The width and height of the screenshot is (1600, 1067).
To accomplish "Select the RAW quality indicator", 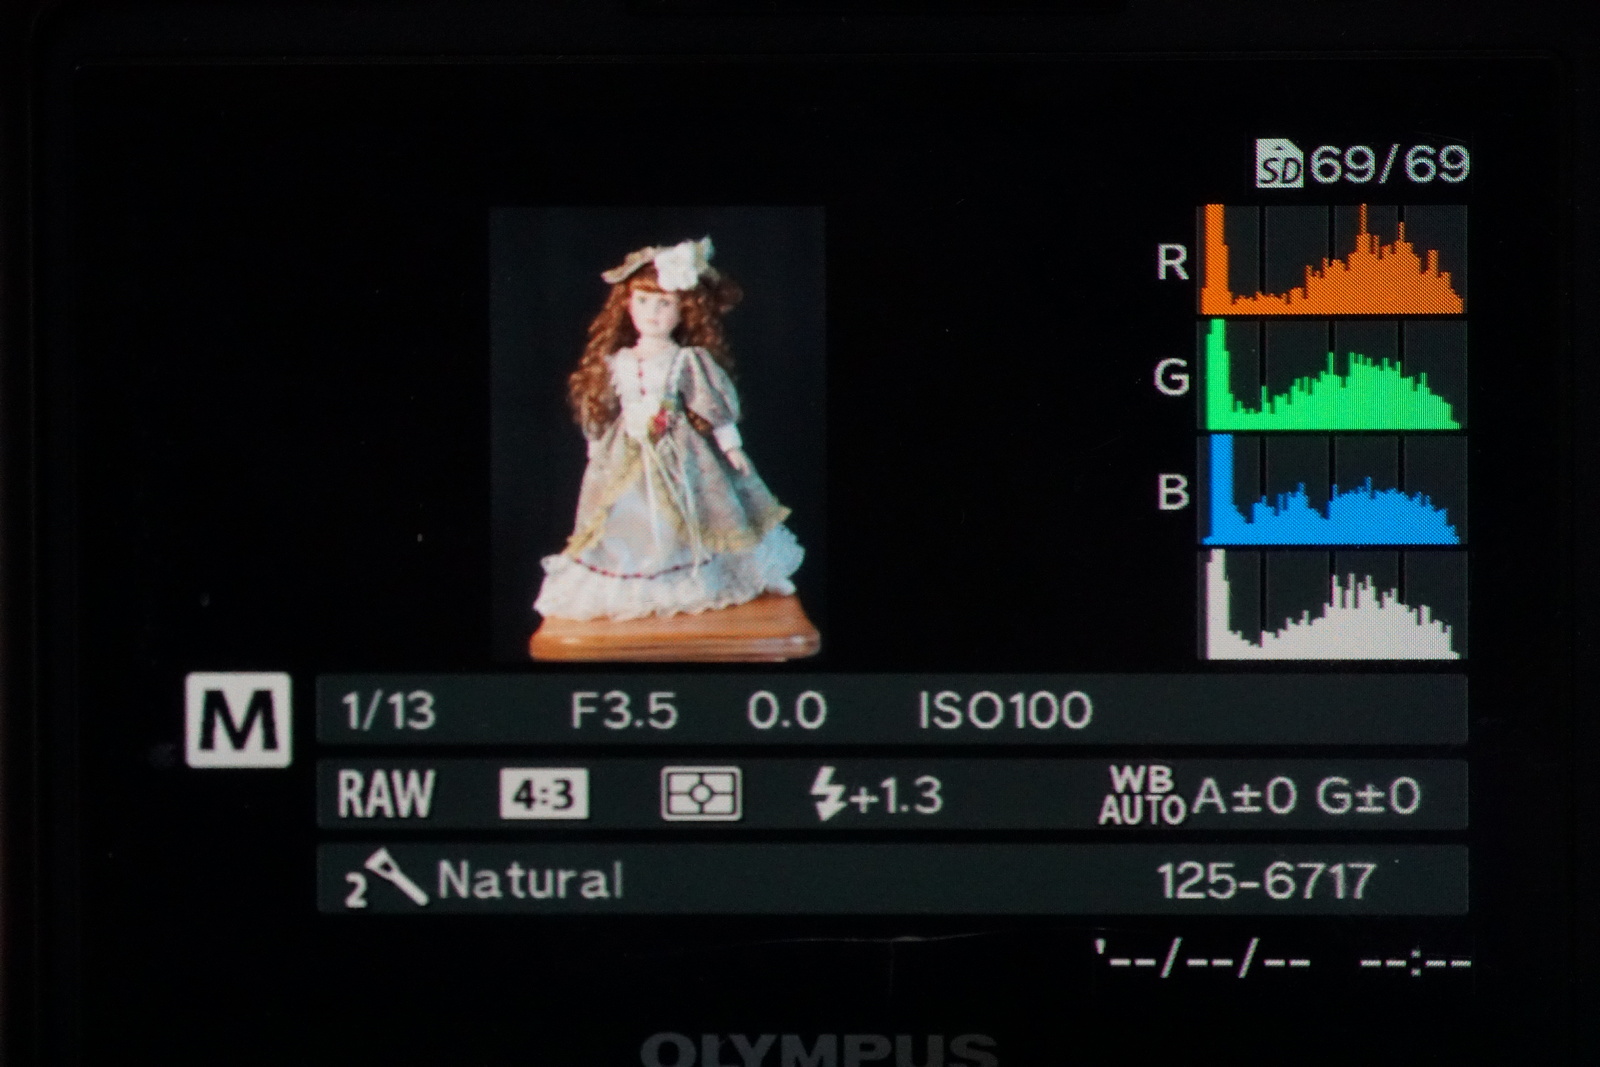I will pos(386,795).
